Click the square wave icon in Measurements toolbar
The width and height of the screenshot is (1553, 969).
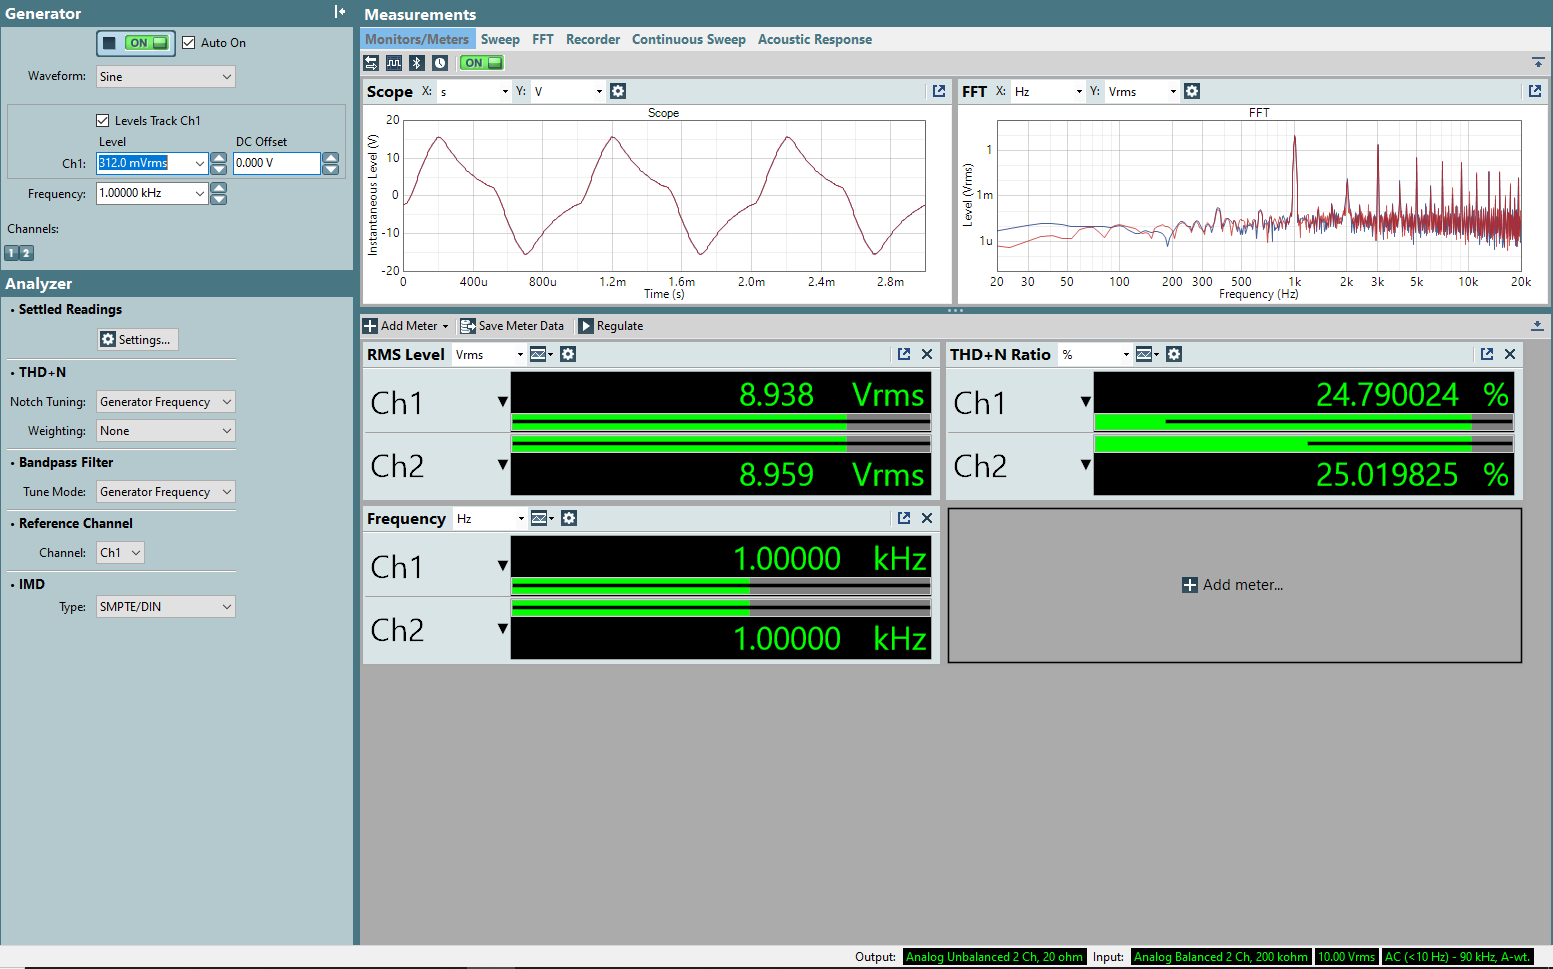[394, 63]
